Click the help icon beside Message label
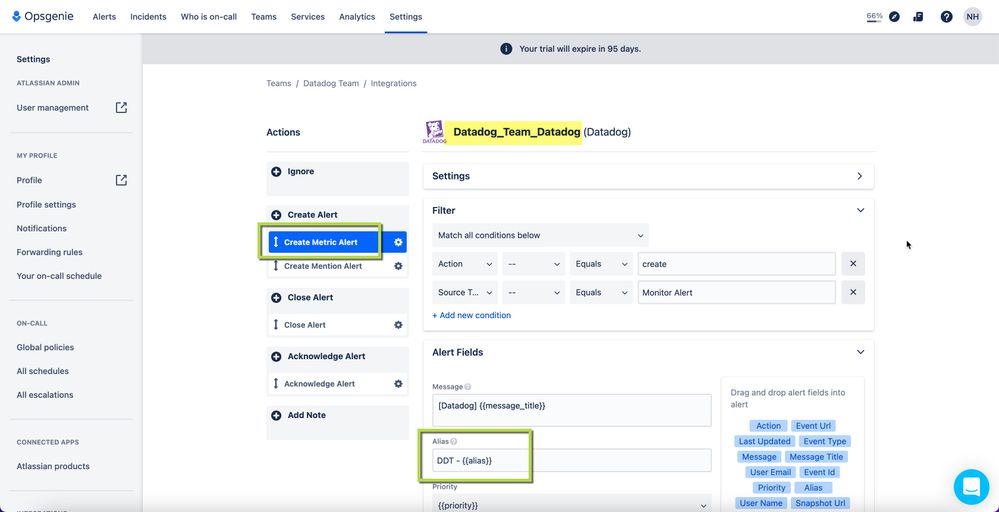Viewport: 999px width, 512px height. (x=468, y=387)
